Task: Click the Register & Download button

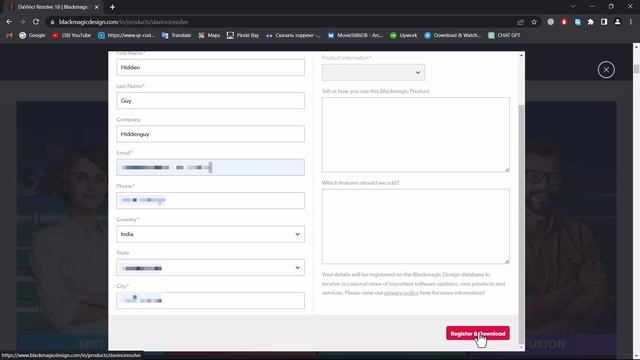Action: pos(478,333)
